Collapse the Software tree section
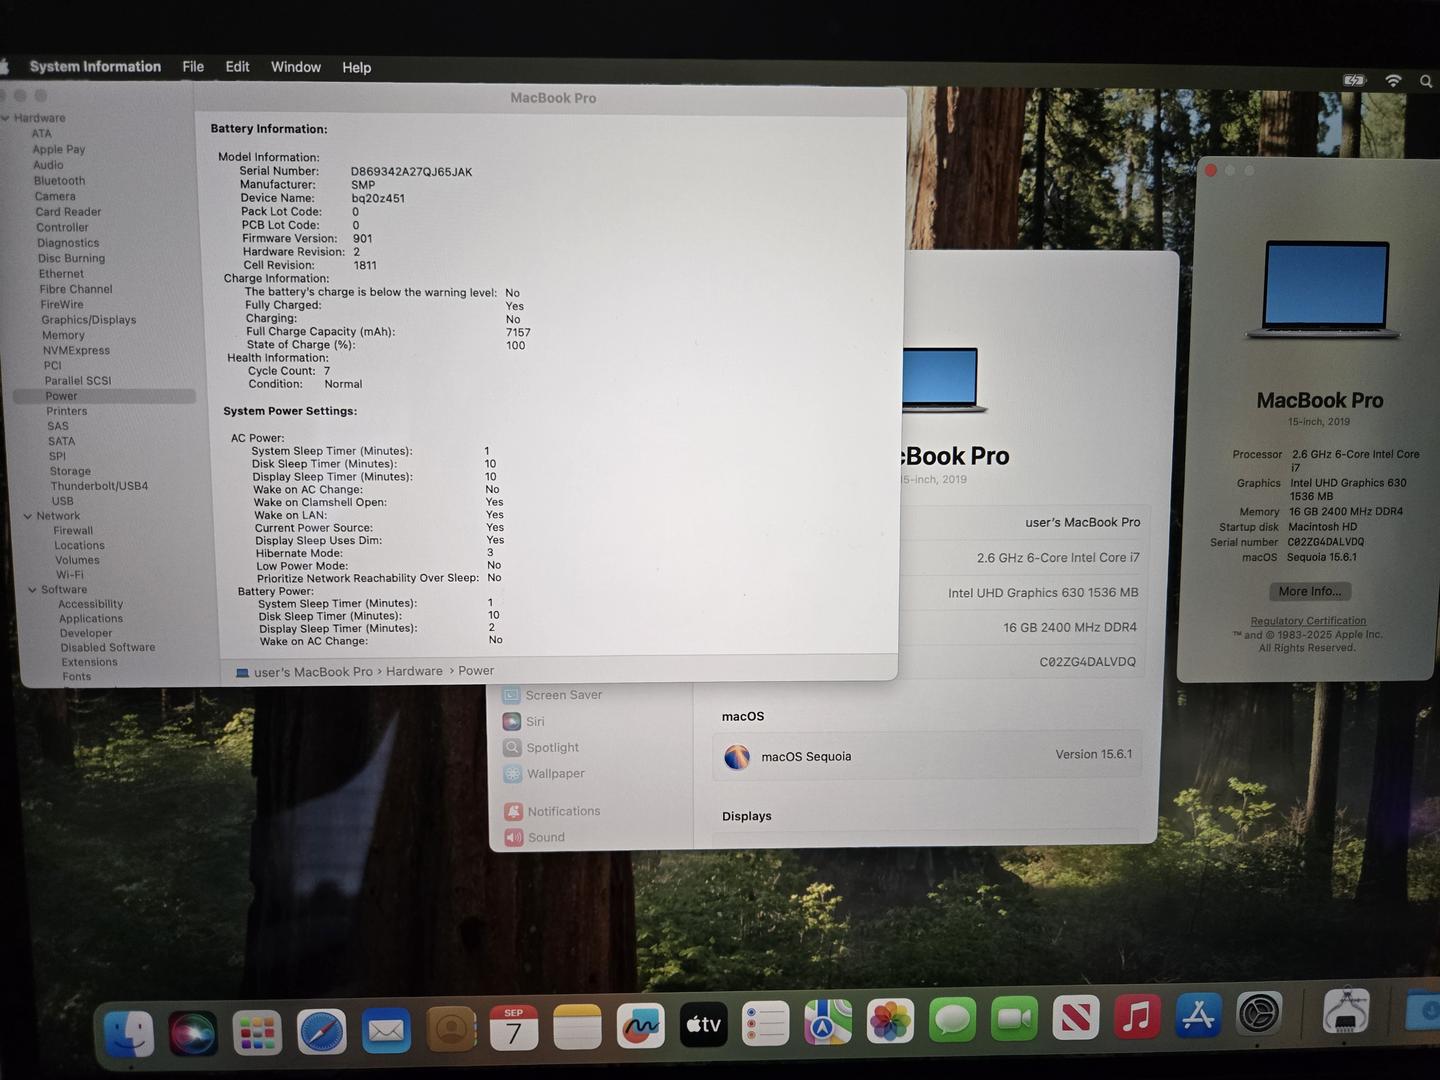Viewport: 1440px width, 1080px height. coord(32,590)
